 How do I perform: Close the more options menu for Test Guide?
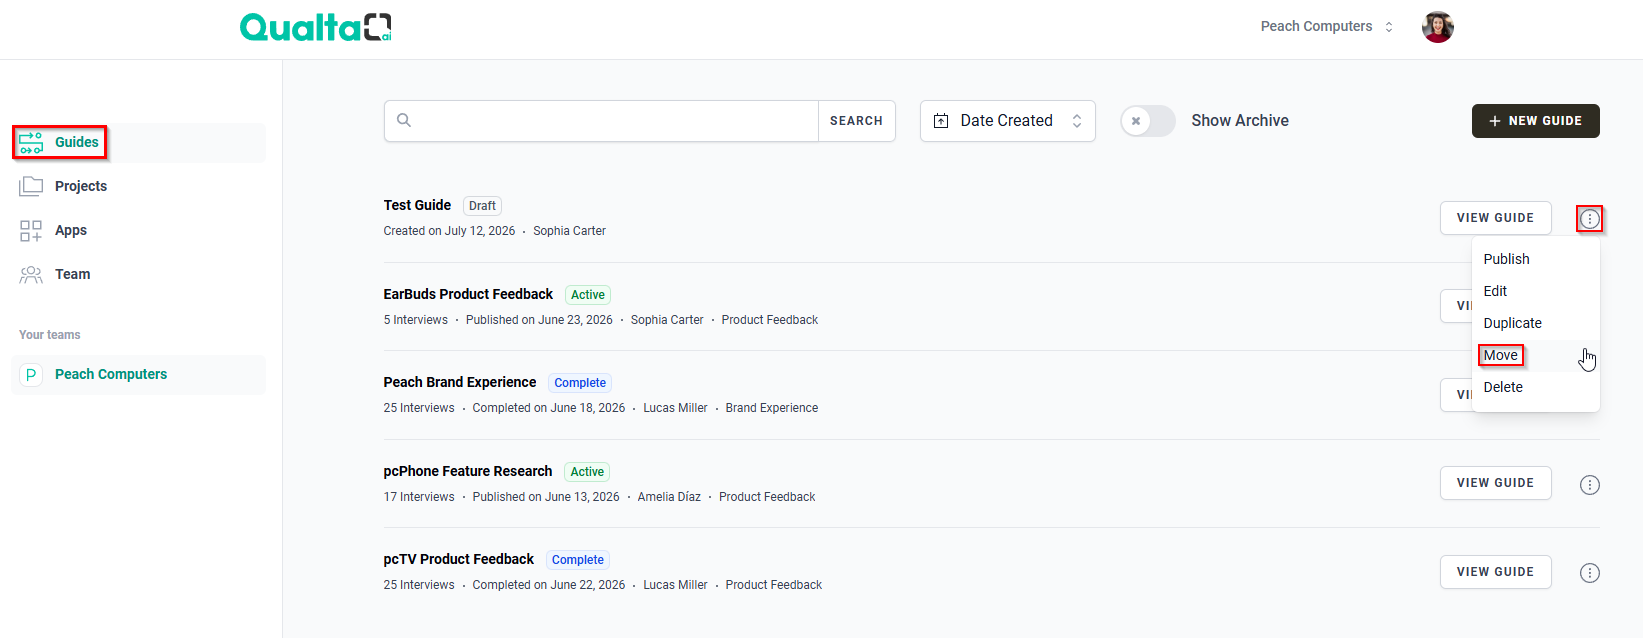[x=1589, y=218]
